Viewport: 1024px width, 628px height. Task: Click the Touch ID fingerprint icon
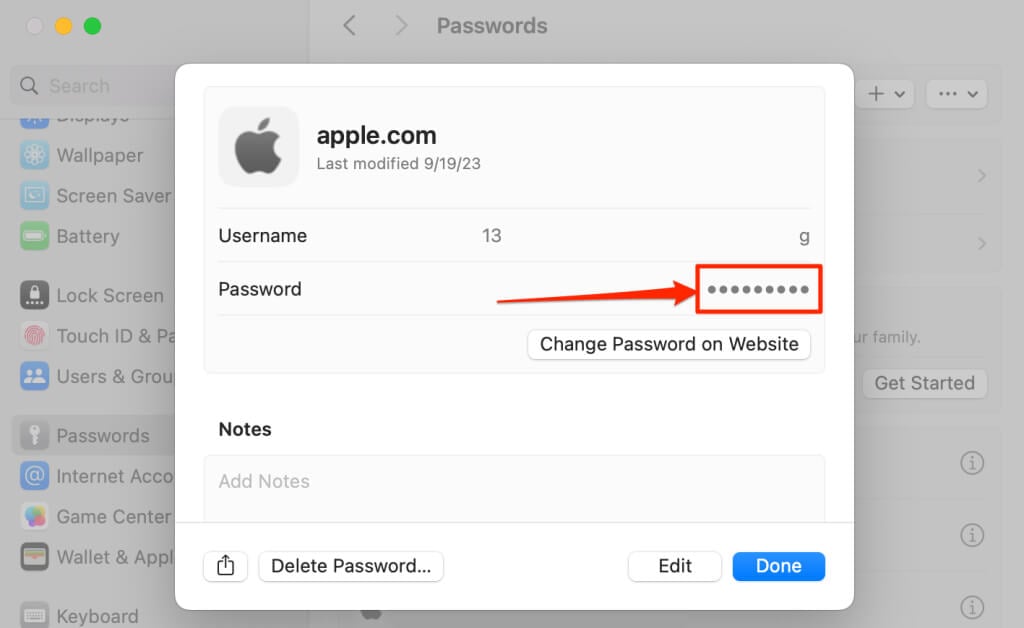(x=35, y=336)
